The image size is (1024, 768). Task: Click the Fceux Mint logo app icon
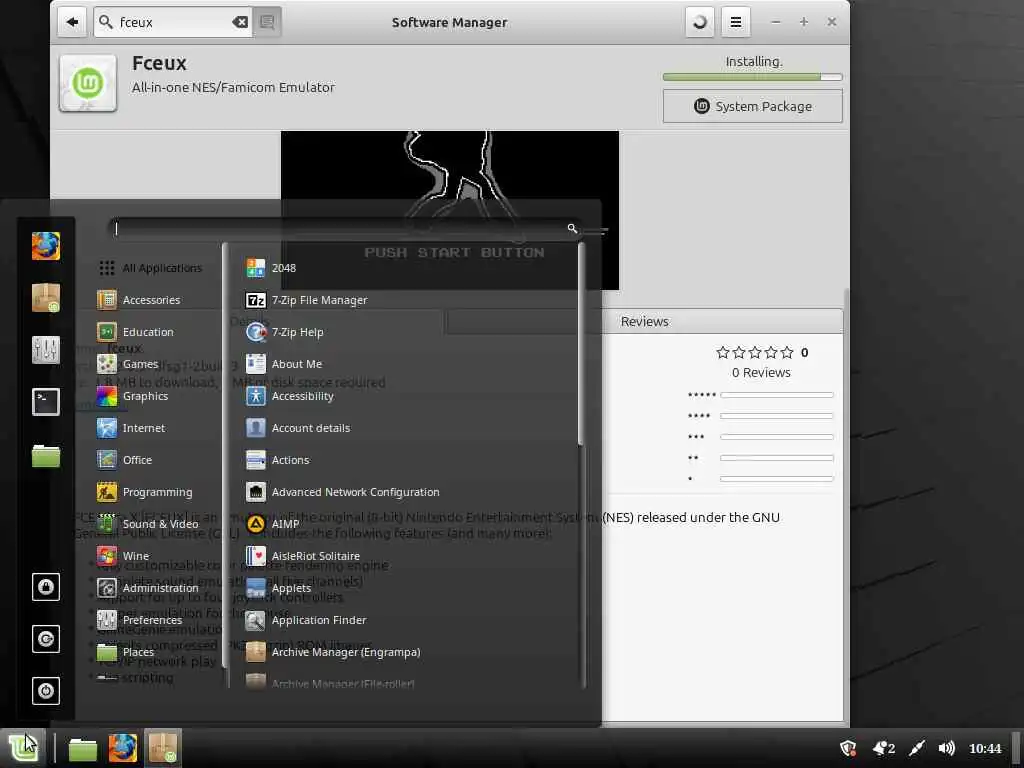point(88,83)
